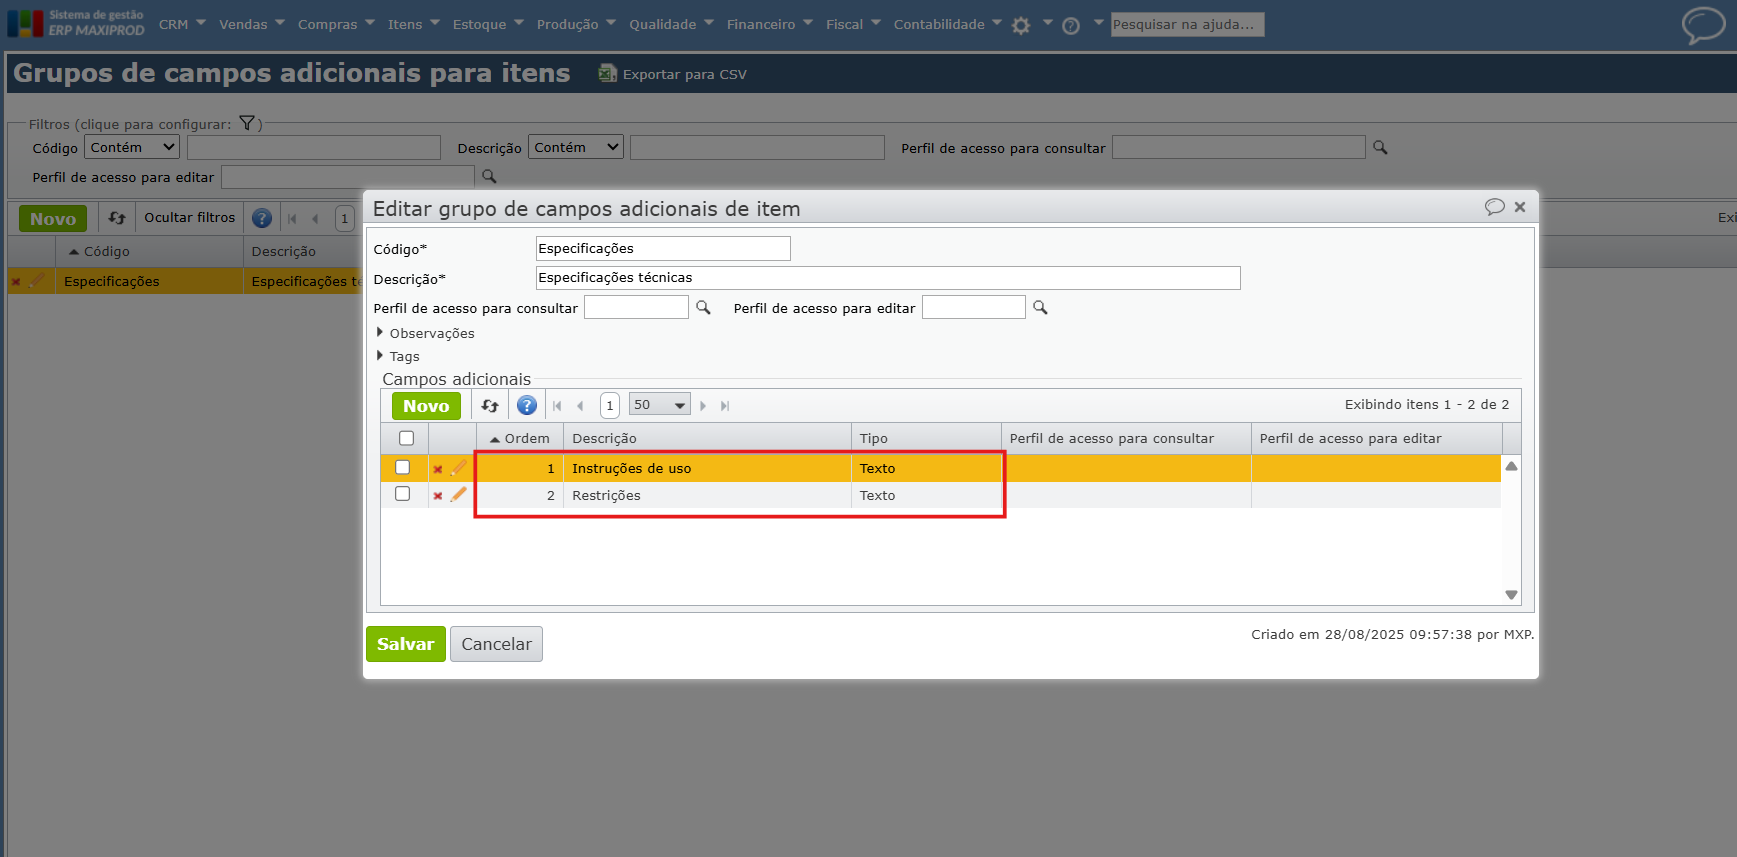This screenshot has width=1737, height=857.
Task: Open the Compras menu
Action: (x=336, y=24)
